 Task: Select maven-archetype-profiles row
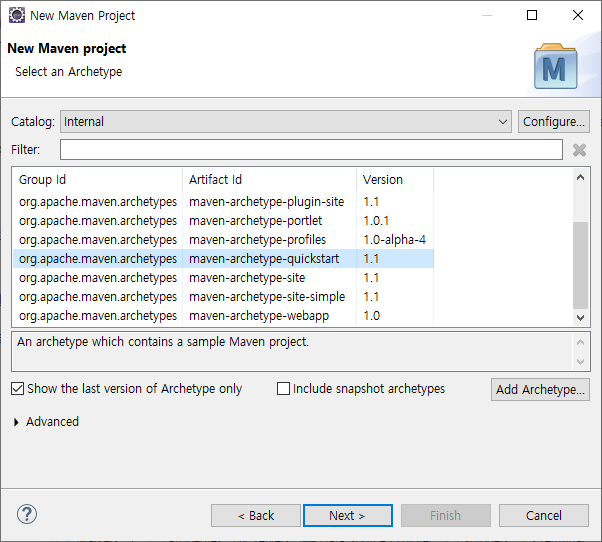click(x=223, y=240)
